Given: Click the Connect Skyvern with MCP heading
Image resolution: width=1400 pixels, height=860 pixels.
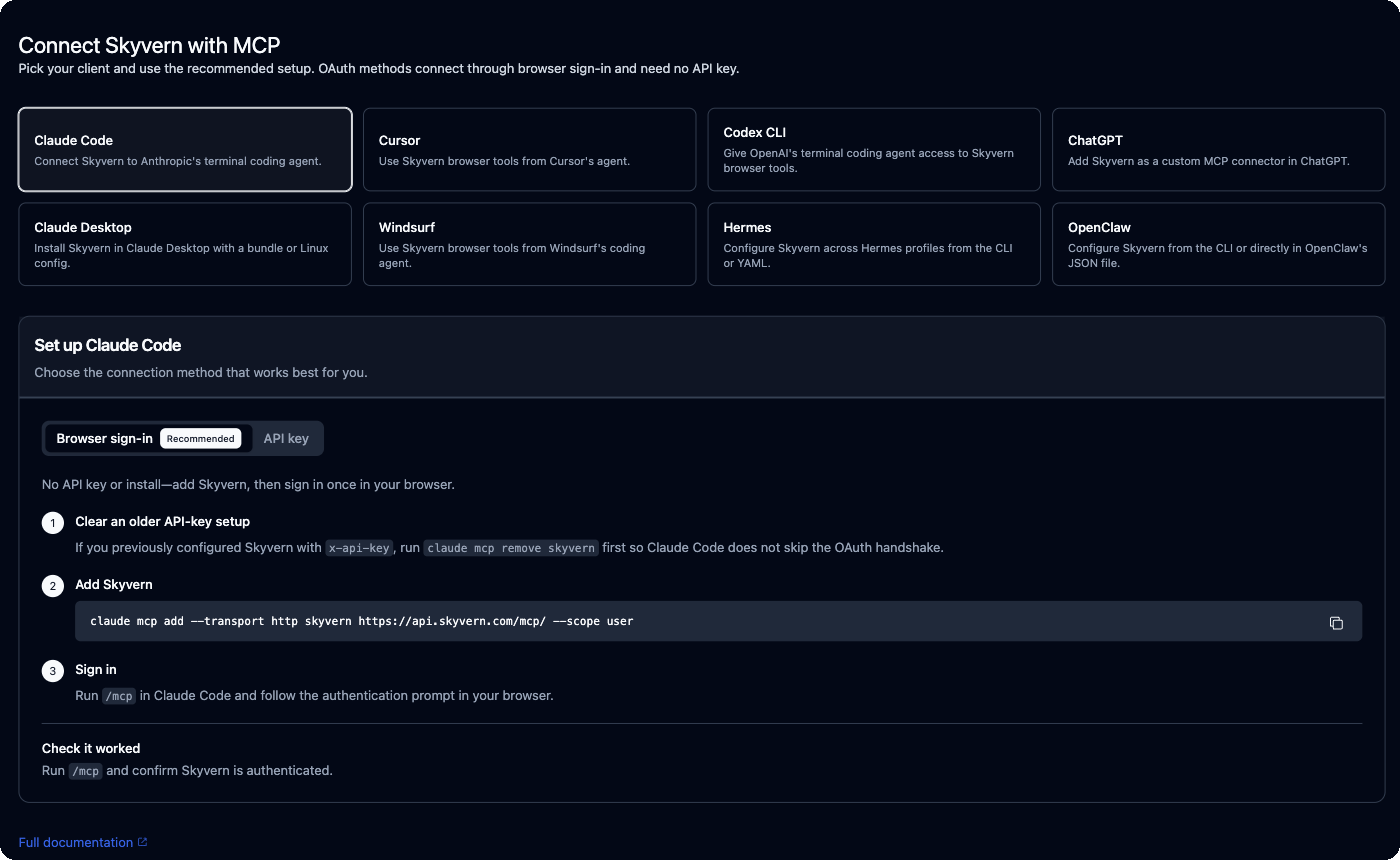Looking at the screenshot, I should coord(149,45).
